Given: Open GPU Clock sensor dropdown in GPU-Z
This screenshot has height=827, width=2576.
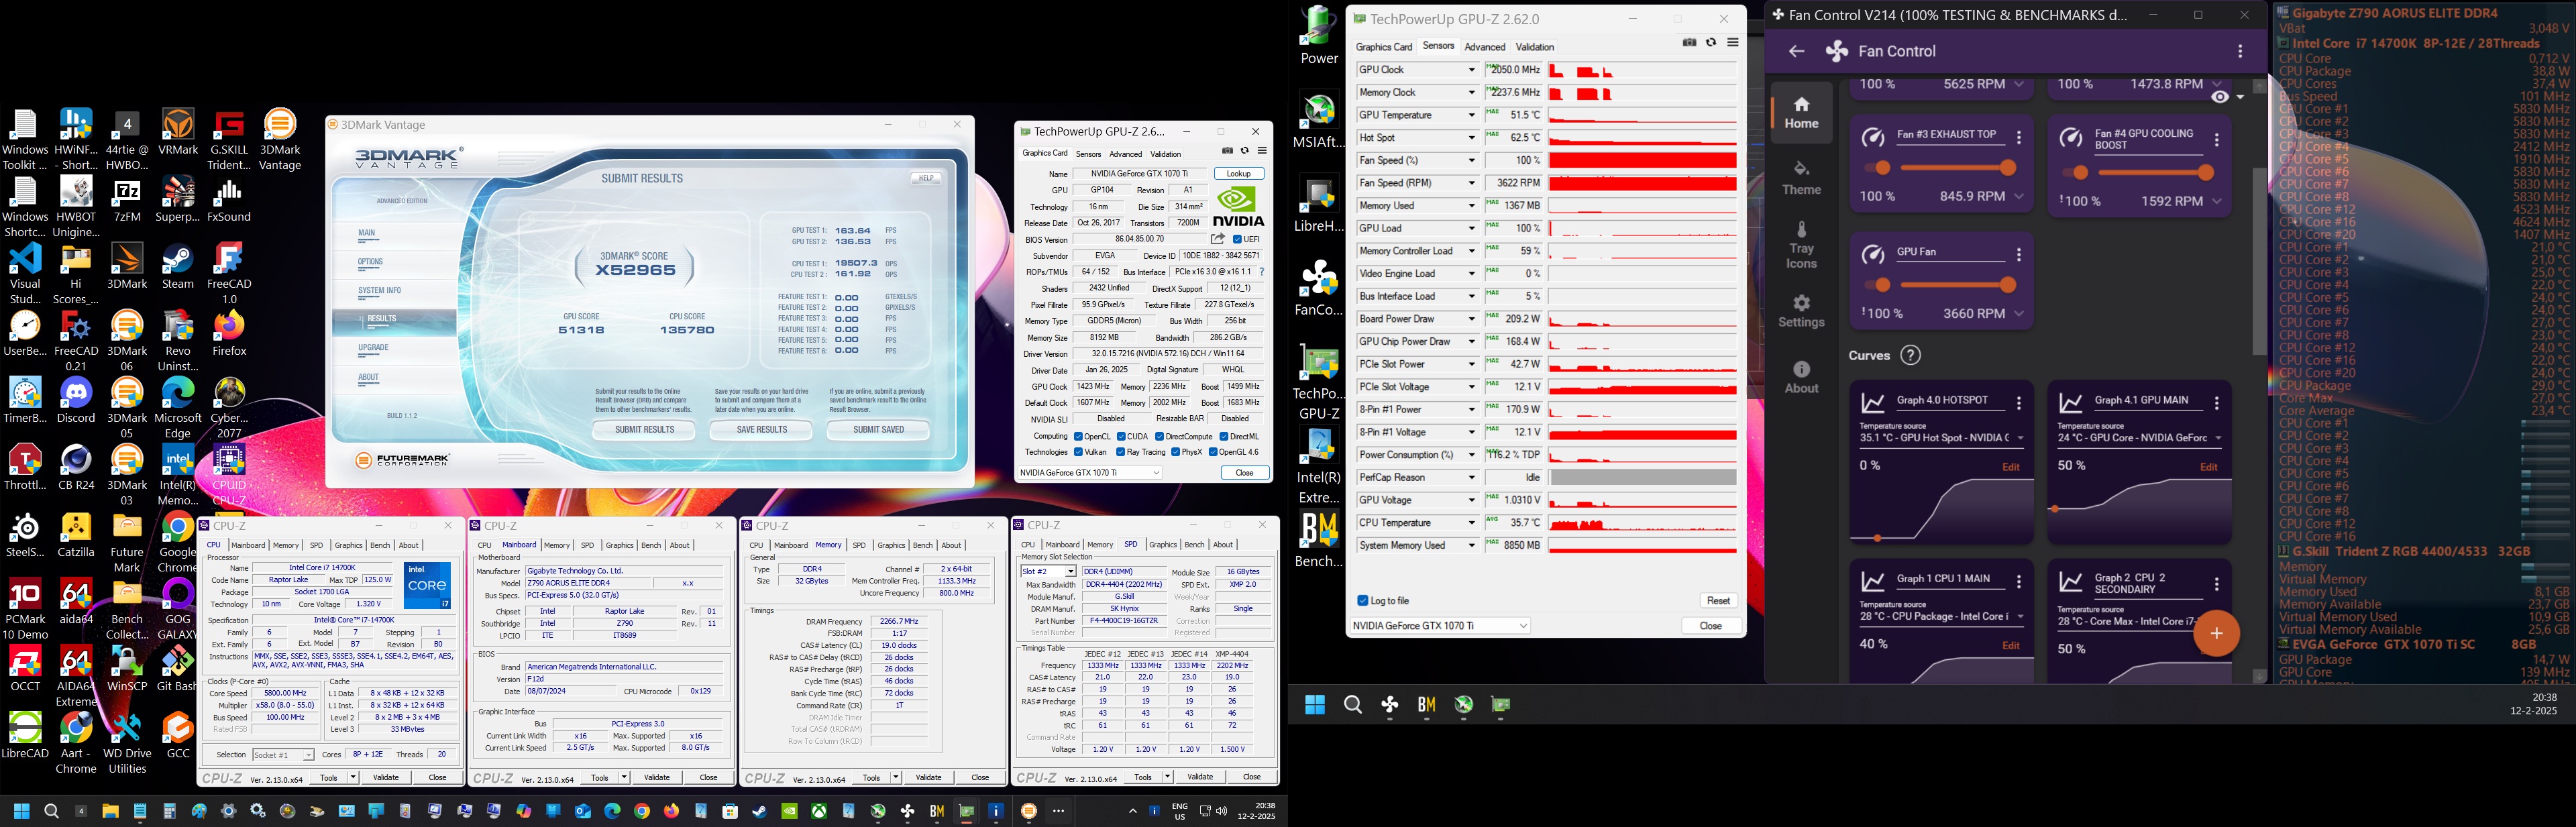Looking at the screenshot, I should (x=1471, y=70).
